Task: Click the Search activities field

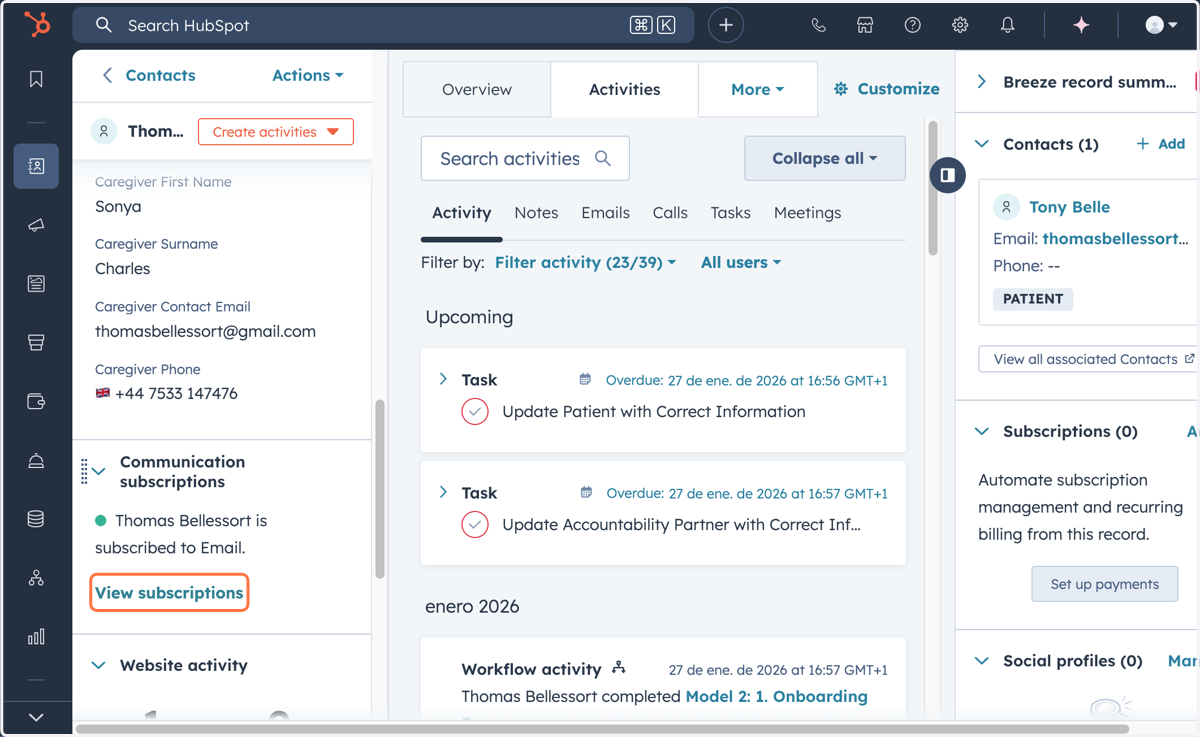Action: pos(525,158)
